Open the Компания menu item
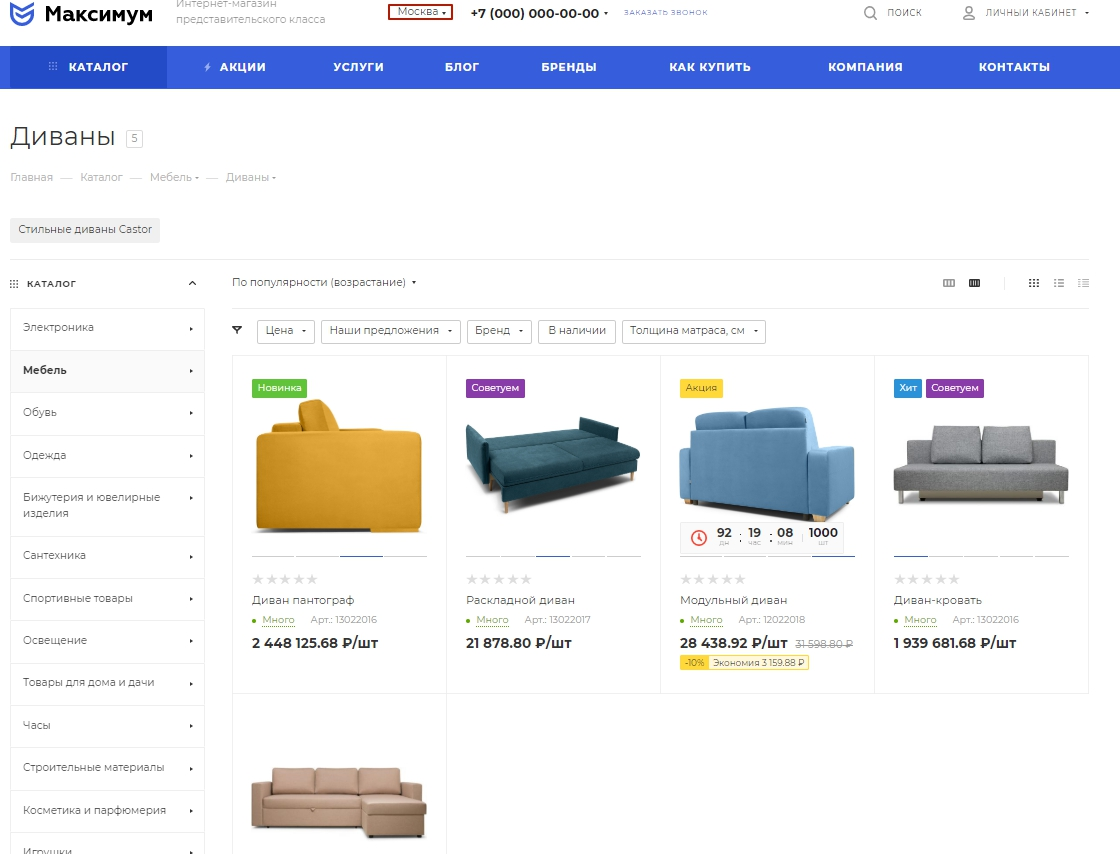 865,67
